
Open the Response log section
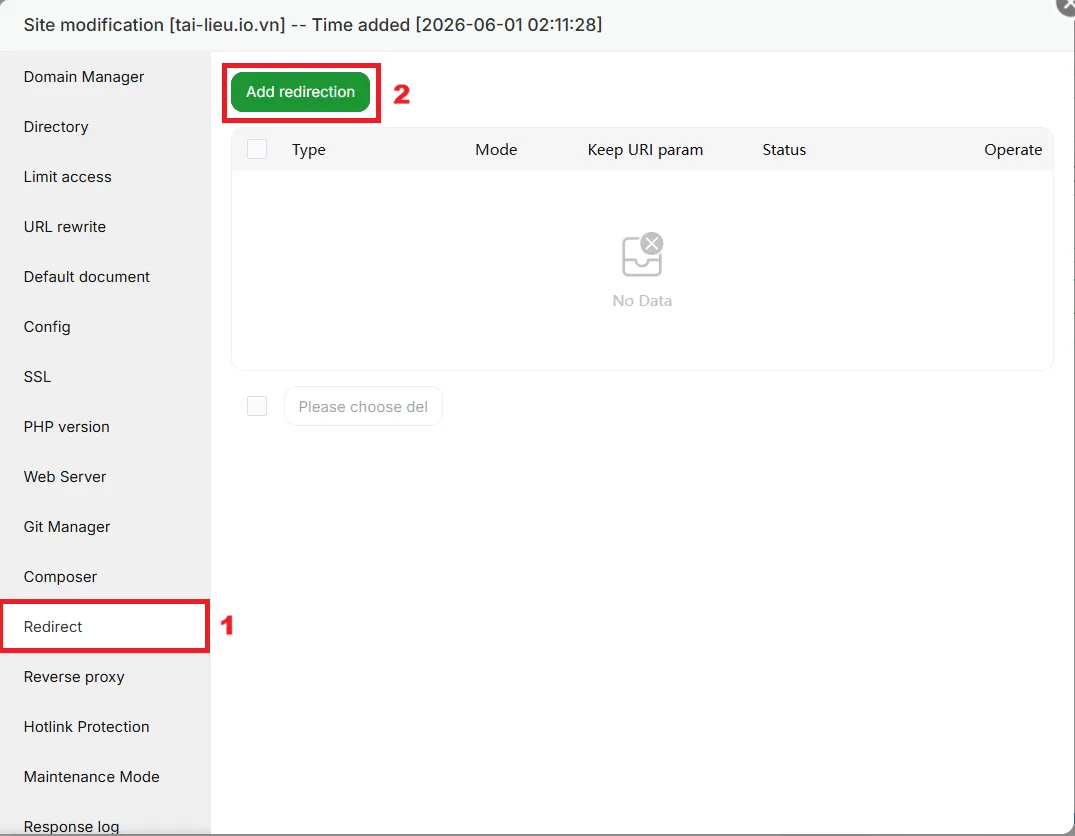pos(71,826)
